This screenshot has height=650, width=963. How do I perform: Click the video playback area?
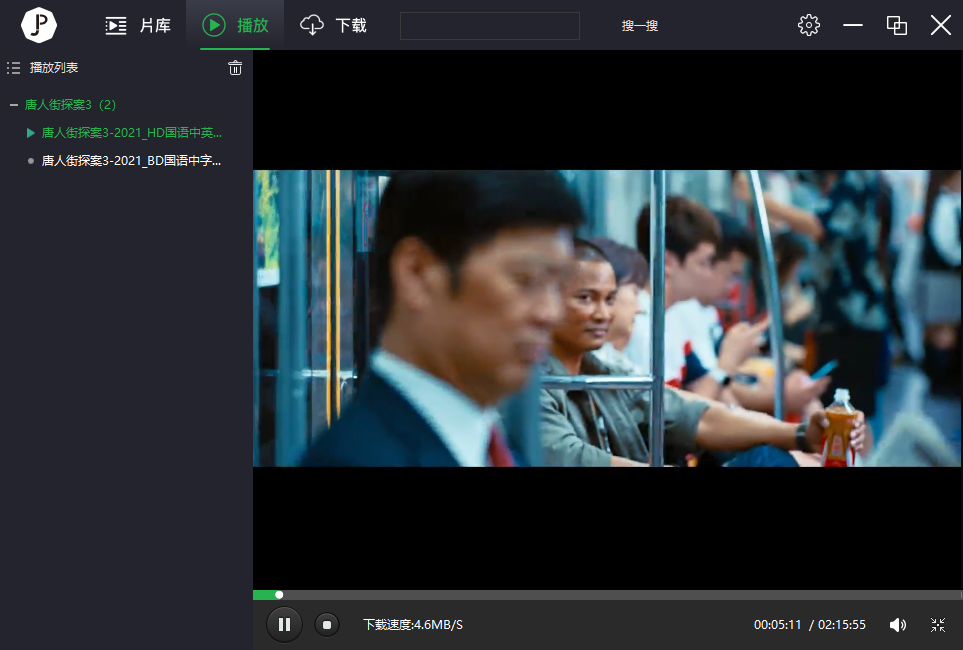pyautogui.click(x=607, y=318)
